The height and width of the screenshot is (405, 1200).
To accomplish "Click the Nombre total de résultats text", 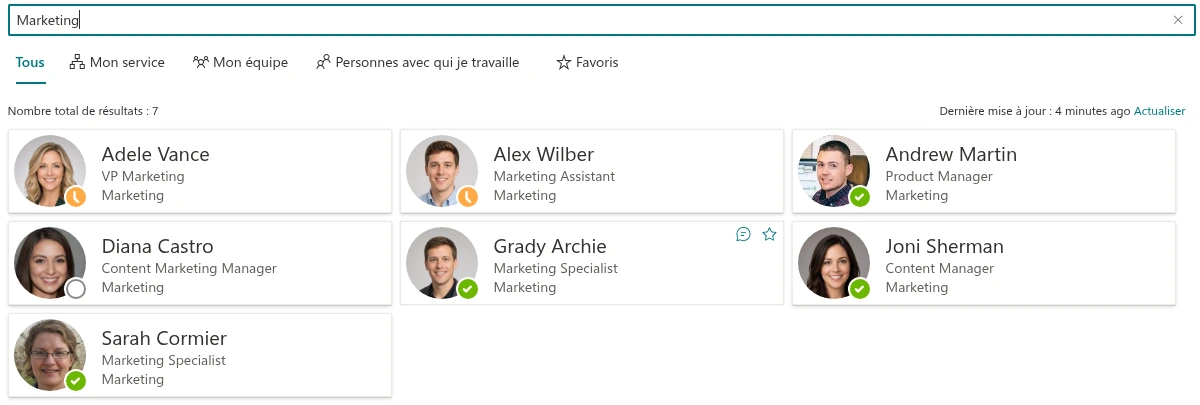I will (83, 111).
